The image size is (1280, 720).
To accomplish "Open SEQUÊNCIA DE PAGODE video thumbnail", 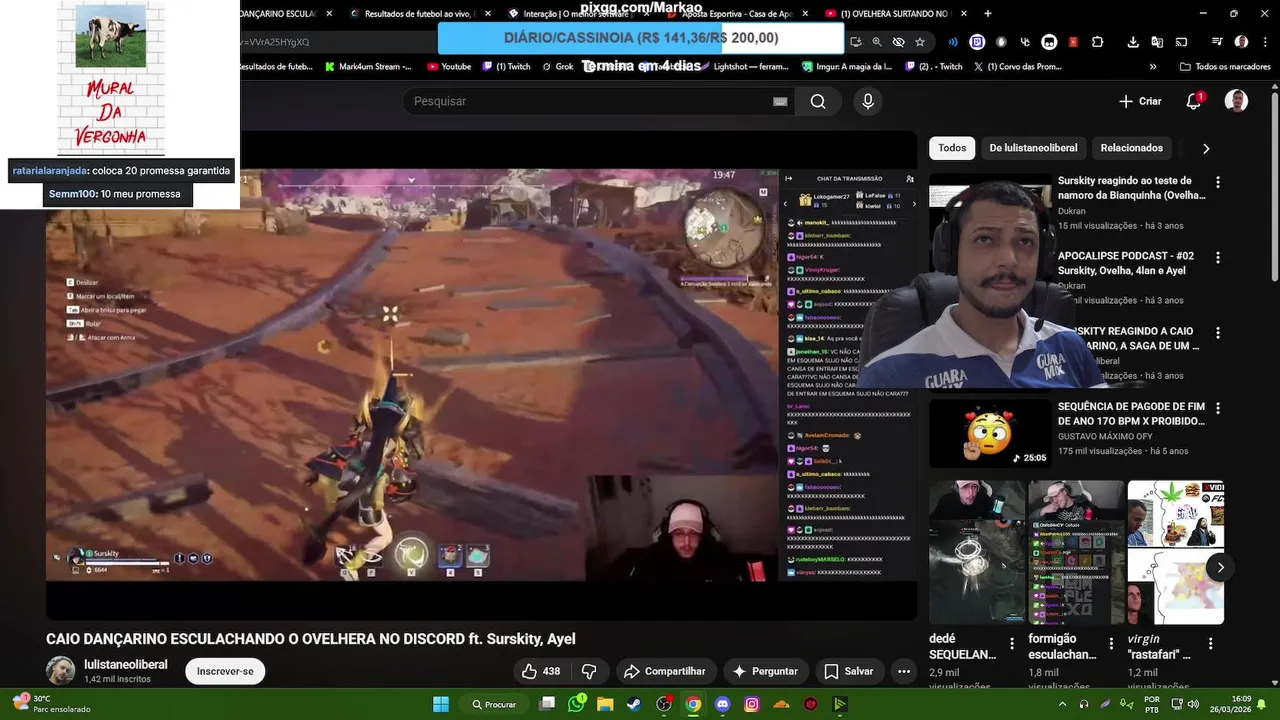I will tap(990, 433).
